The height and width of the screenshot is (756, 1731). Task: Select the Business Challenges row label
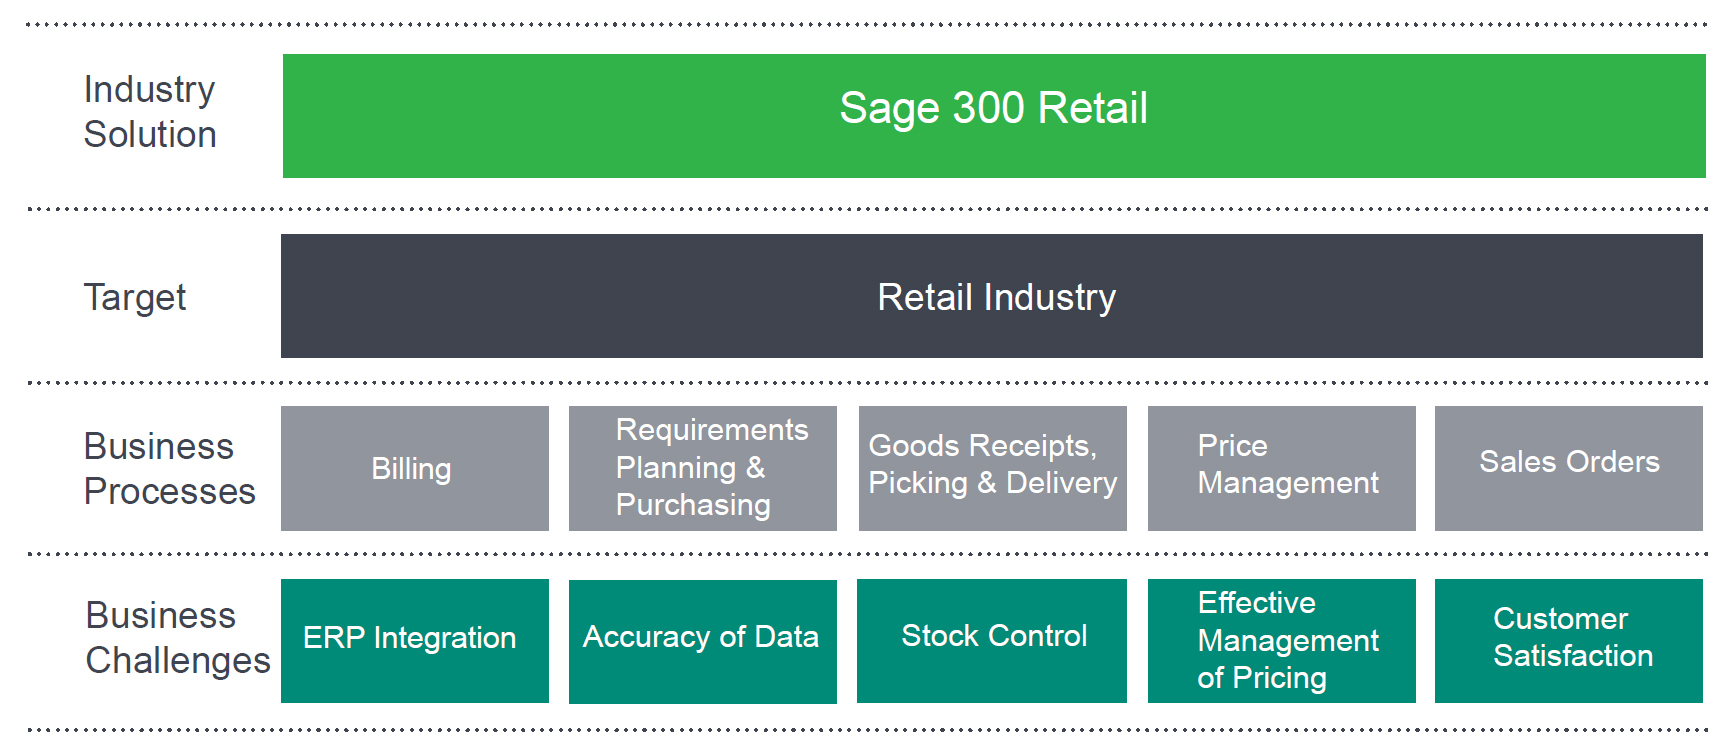[x=178, y=638]
